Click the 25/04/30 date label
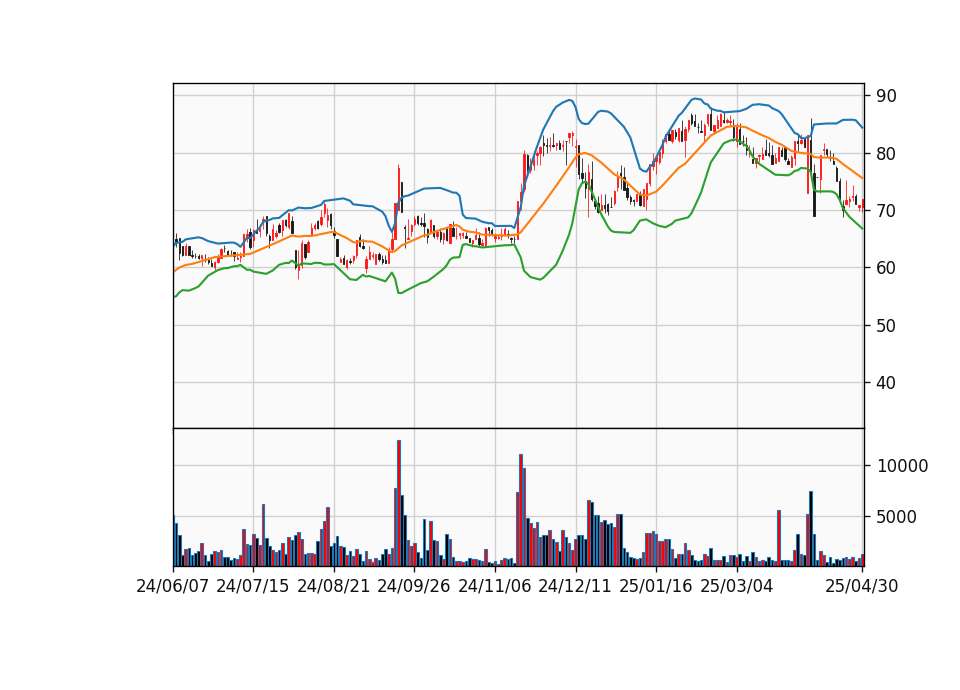This screenshot has width=960, height=690. click(861, 586)
